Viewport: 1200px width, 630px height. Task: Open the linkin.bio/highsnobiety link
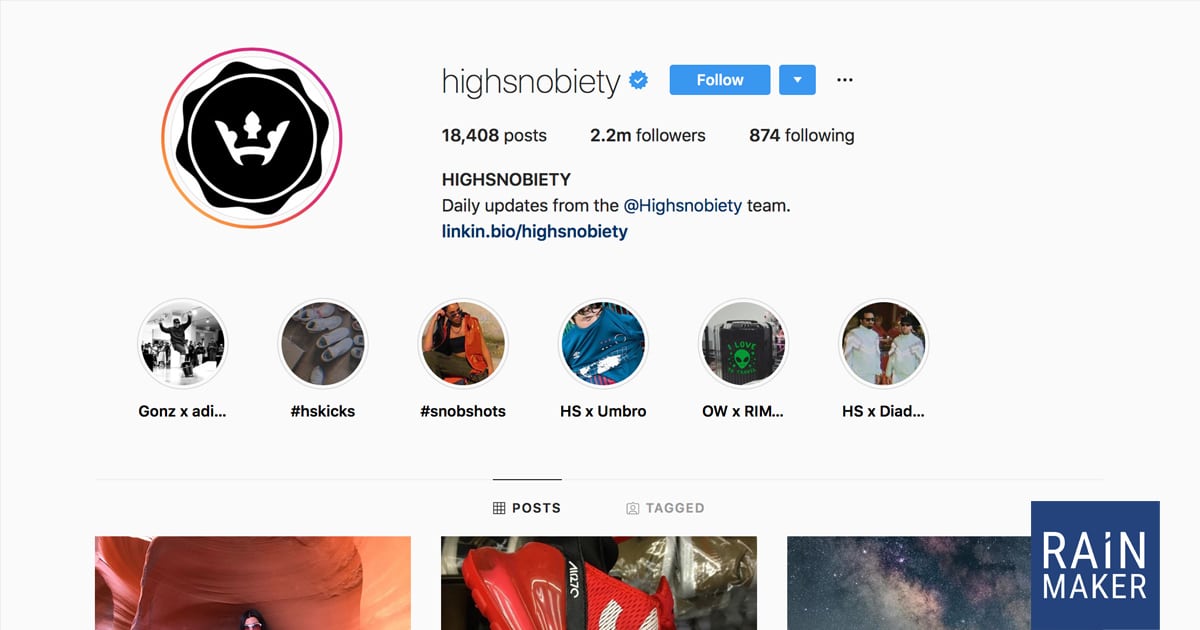[535, 231]
